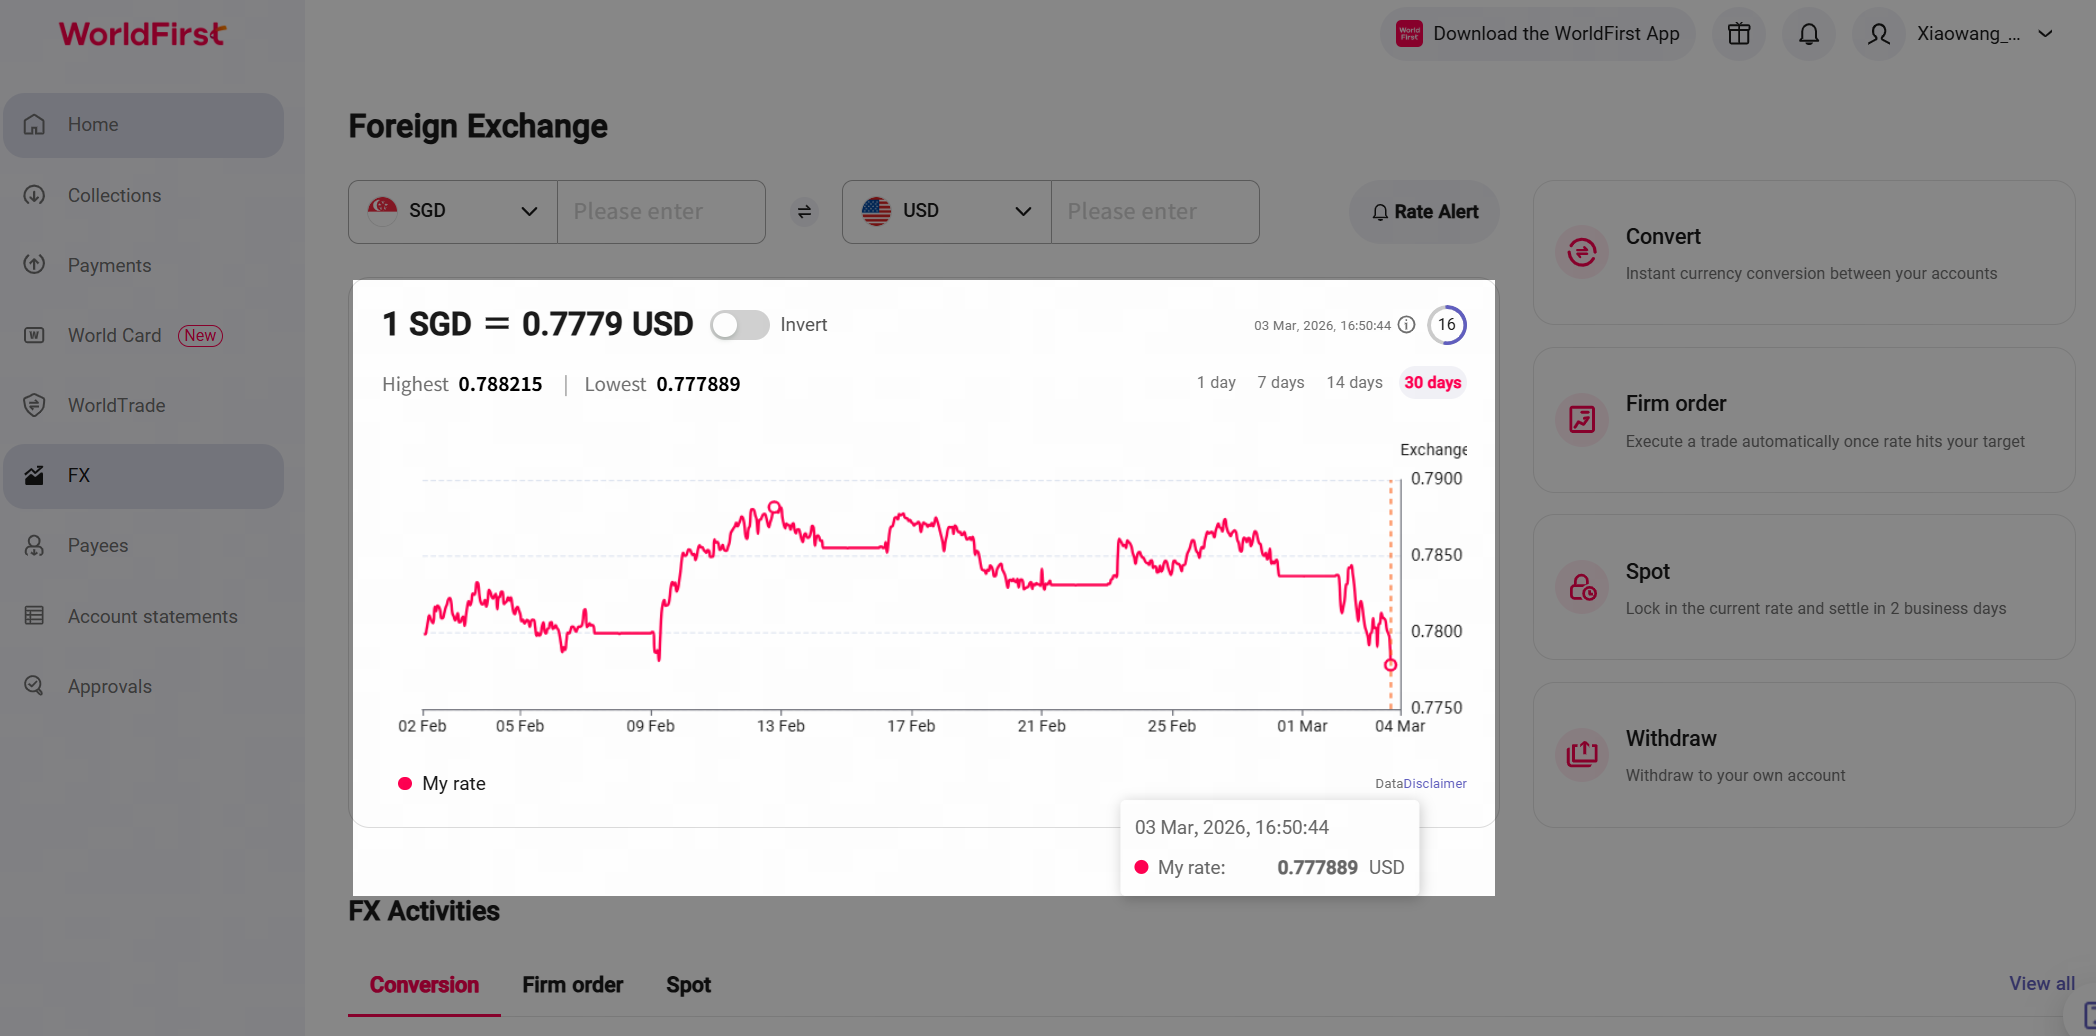Switch to the Firm order activities tab

[572, 985]
